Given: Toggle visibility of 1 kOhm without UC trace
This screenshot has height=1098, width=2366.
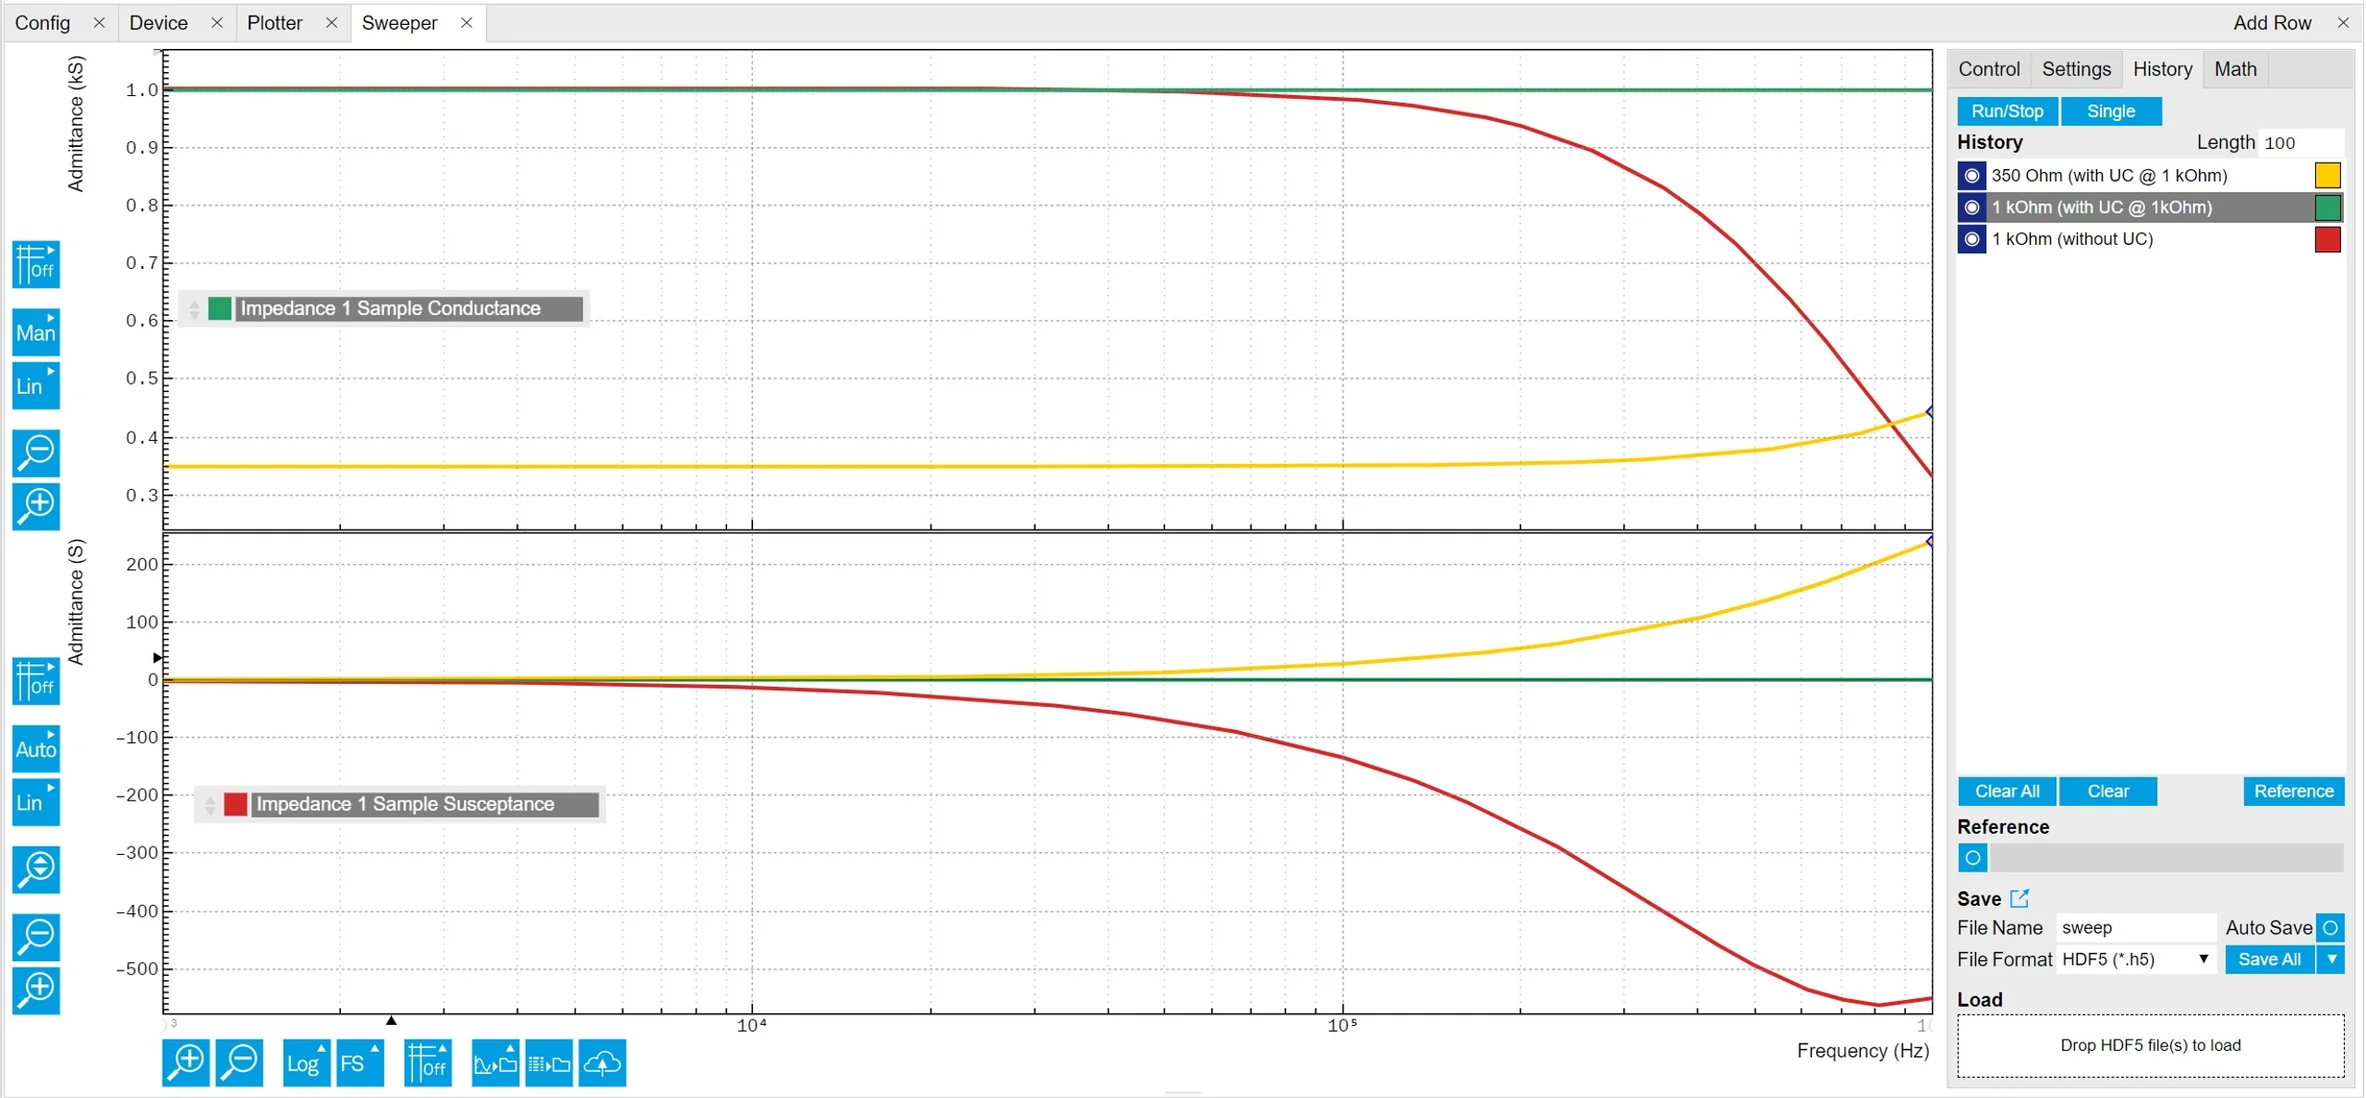Looking at the screenshot, I should pyautogui.click(x=1972, y=240).
